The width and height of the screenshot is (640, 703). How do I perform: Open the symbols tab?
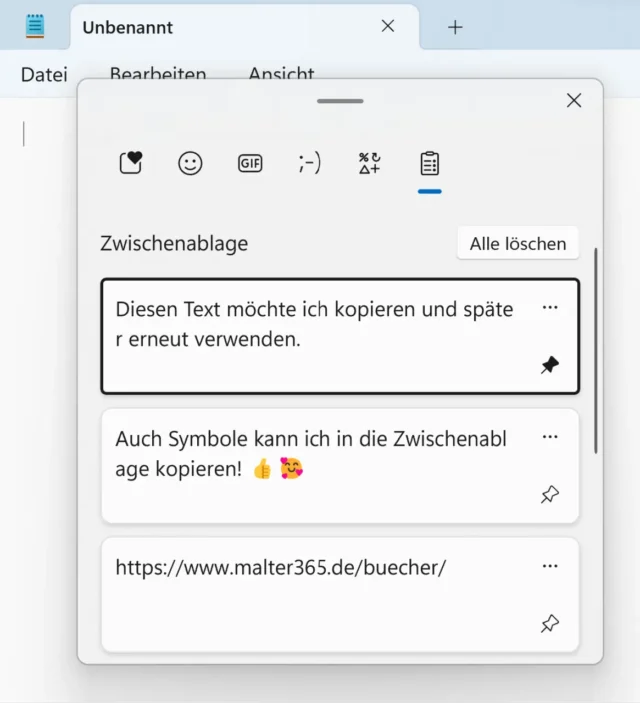point(370,163)
